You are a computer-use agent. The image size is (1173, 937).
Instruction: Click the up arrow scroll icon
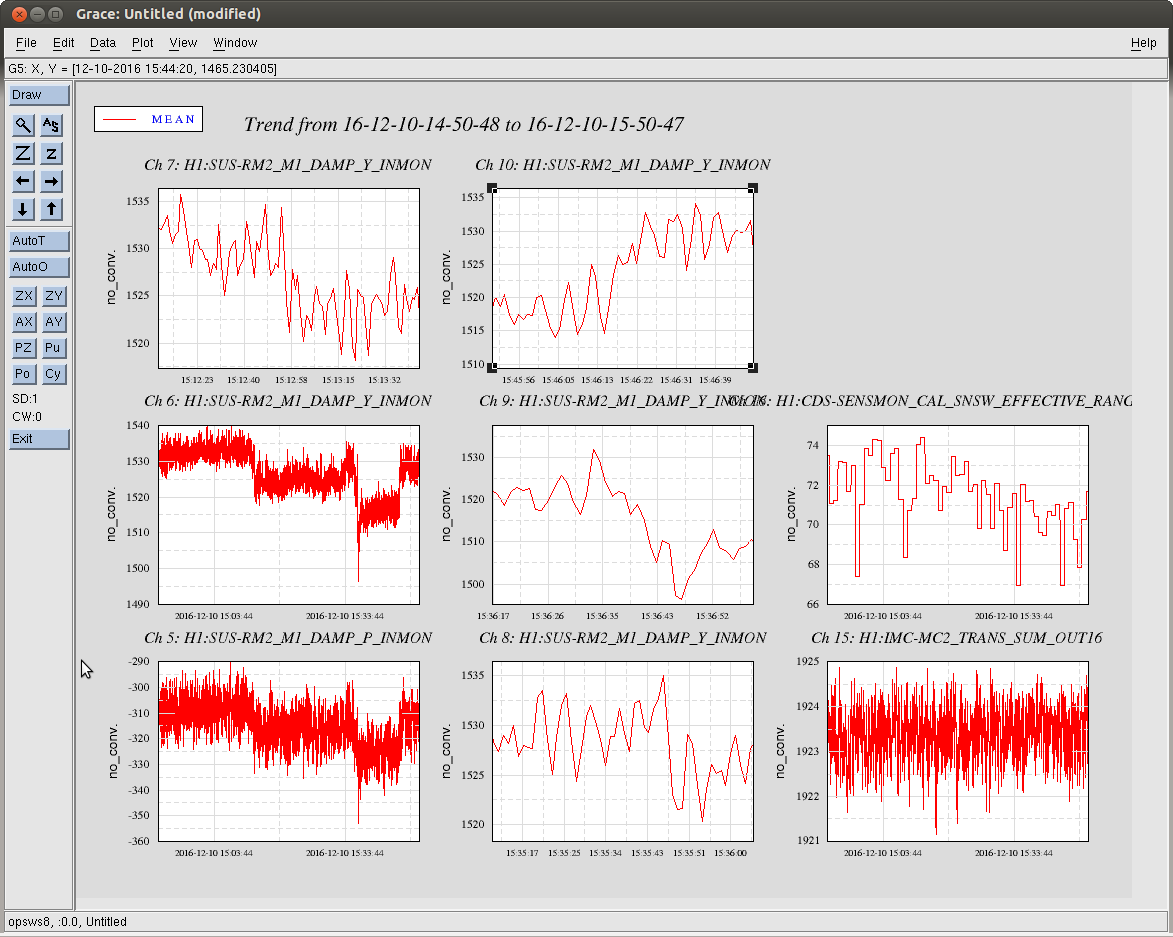point(51,209)
